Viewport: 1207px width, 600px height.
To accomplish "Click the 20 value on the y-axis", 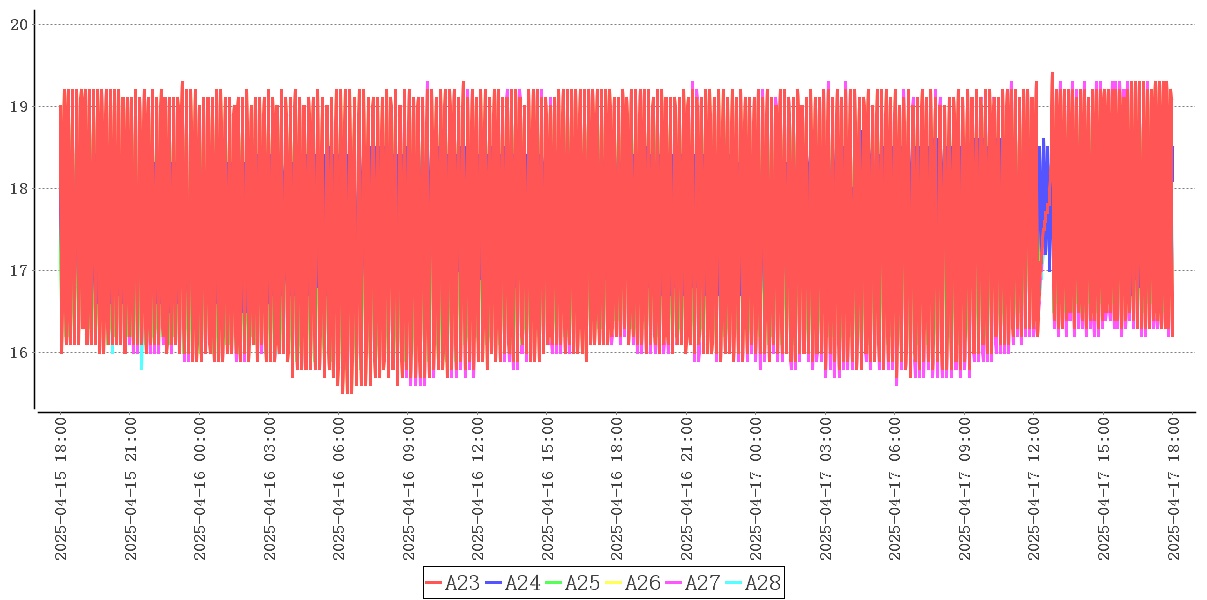I will pos(18,24).
